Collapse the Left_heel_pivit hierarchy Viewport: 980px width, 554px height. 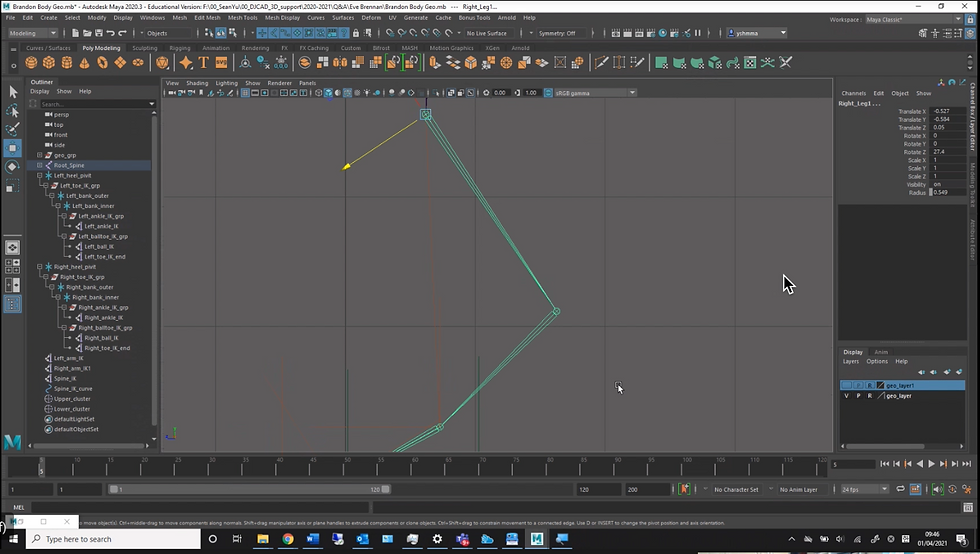pos(39,176)
